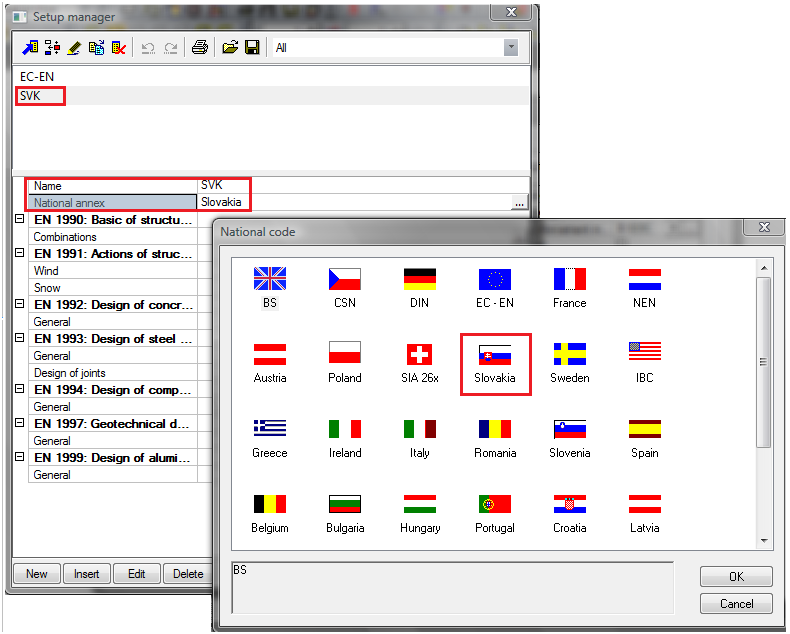Open the All filter dropdown

coord(511,48)
